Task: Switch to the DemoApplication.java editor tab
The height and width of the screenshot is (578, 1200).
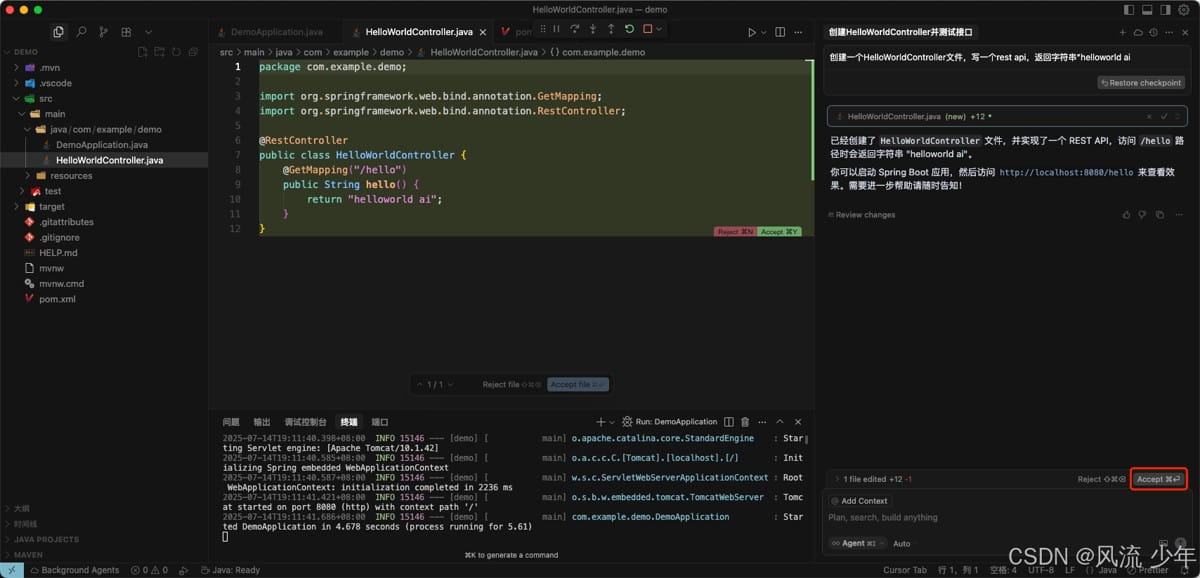Action: coord(276,32)
